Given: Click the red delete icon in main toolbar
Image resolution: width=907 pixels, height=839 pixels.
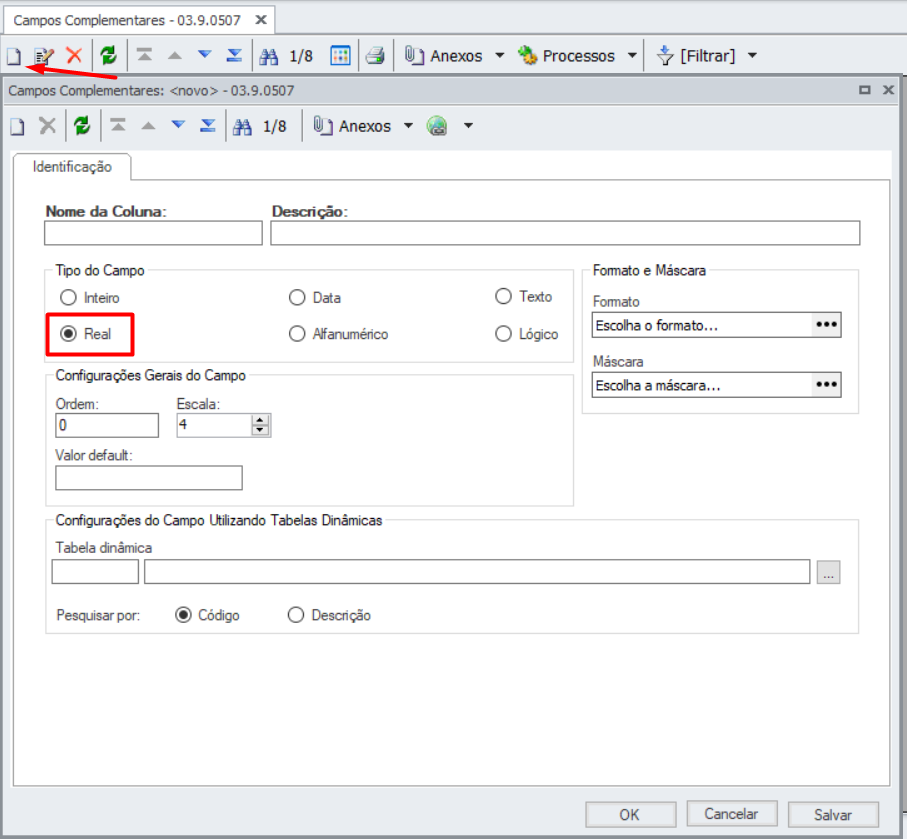Looking at the screenshot, I should (x=74, y=56).
